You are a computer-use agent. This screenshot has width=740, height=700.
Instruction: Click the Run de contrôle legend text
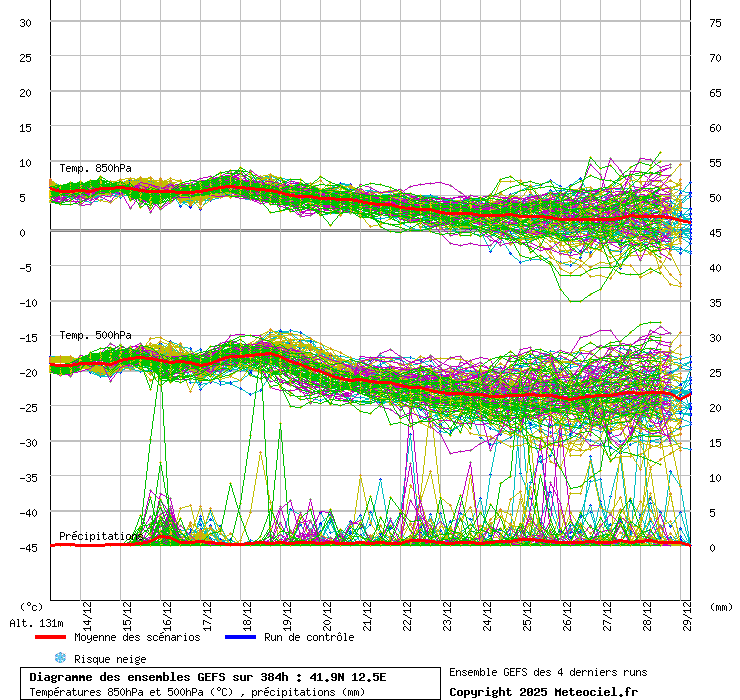click(x=309, y=637)
